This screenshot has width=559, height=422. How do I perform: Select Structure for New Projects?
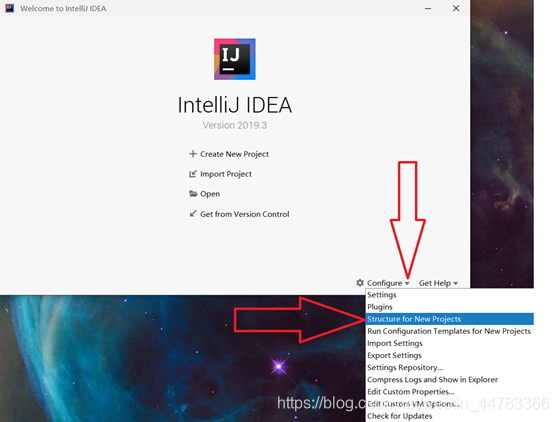click(450, 319)
